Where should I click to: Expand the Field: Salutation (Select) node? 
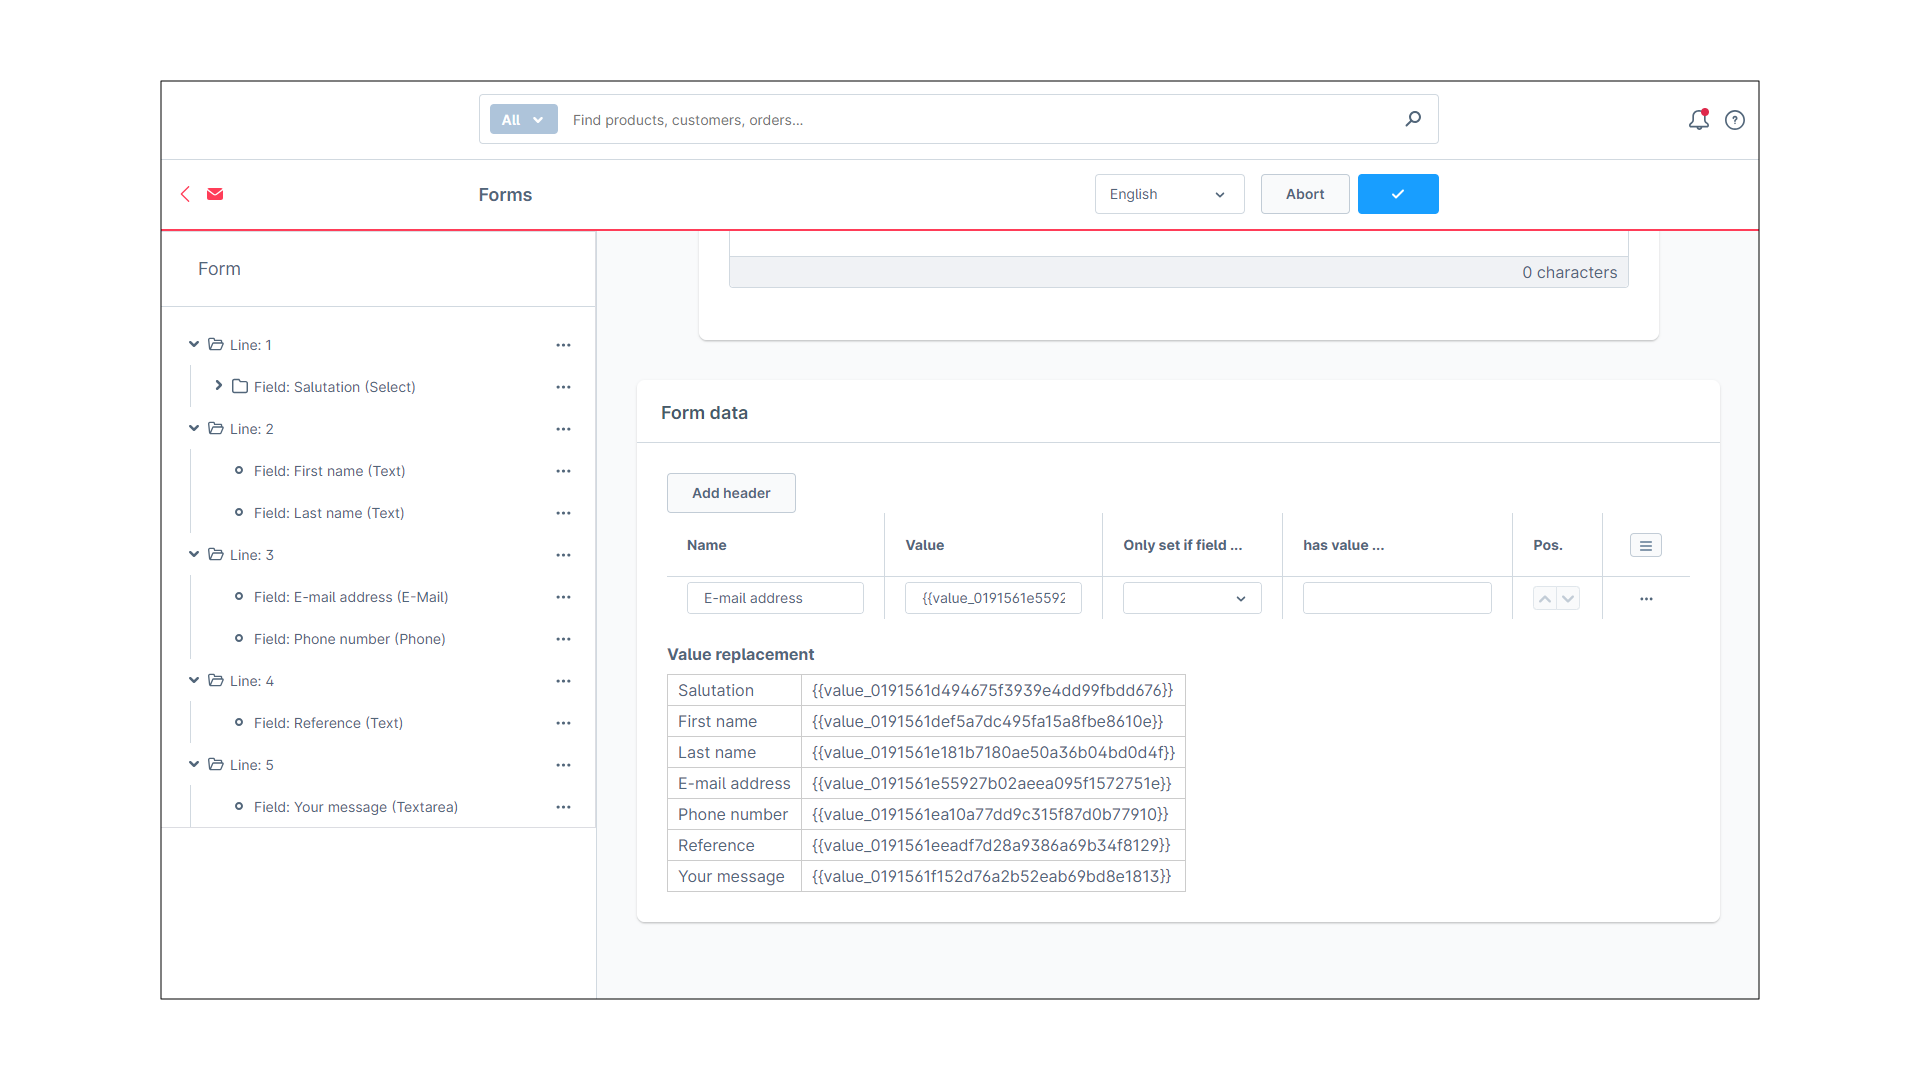[x=218, y=386]
